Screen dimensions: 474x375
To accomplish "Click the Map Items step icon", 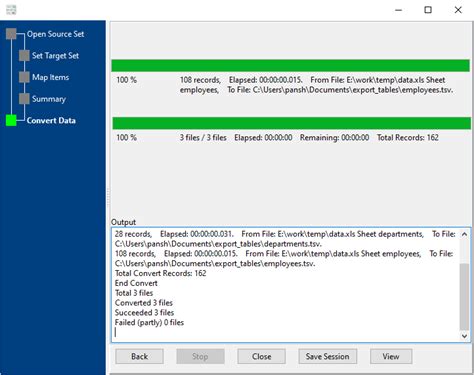I will [24, 77].
